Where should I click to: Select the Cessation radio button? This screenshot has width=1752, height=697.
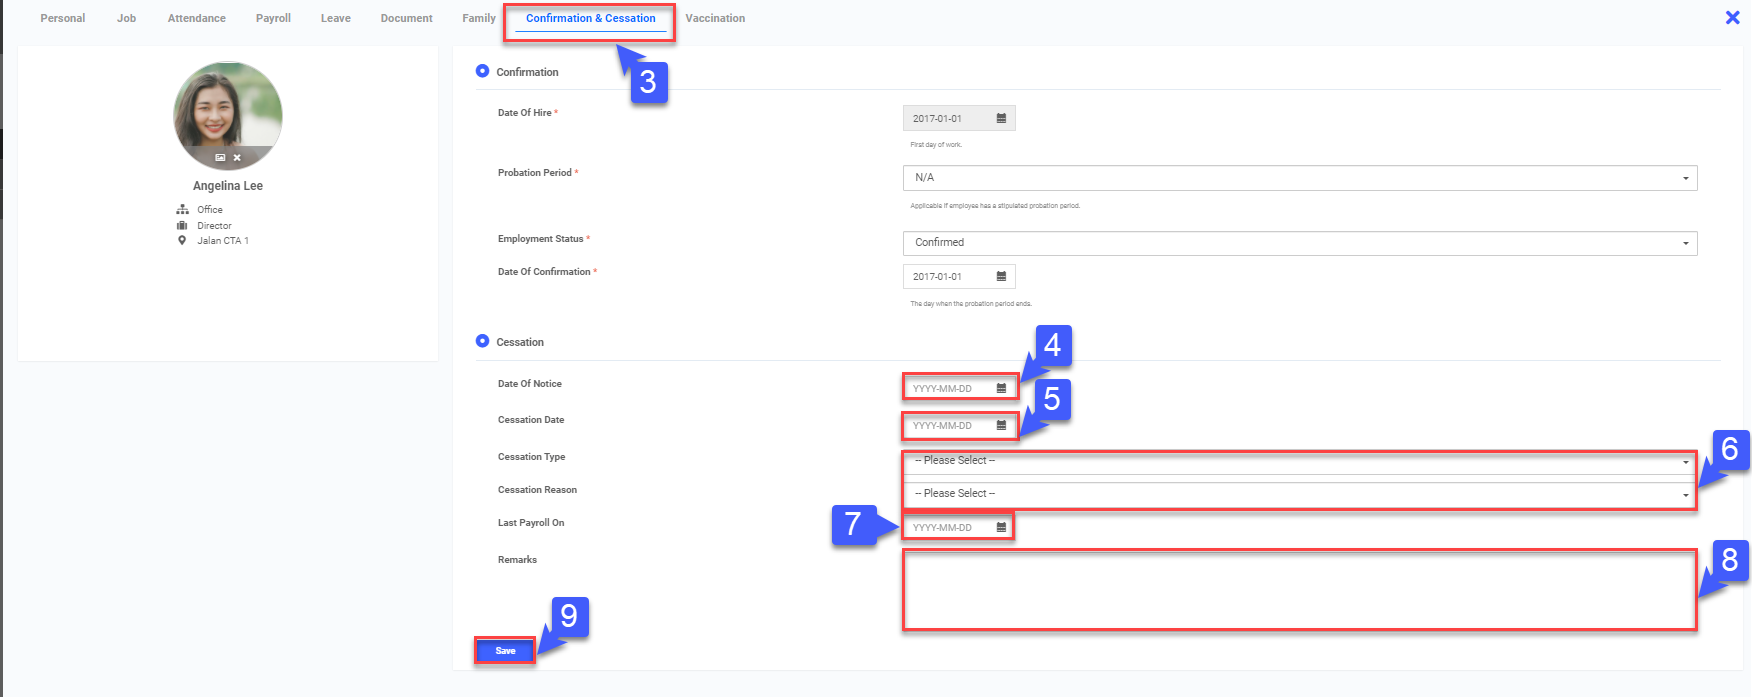pos(483,341)
